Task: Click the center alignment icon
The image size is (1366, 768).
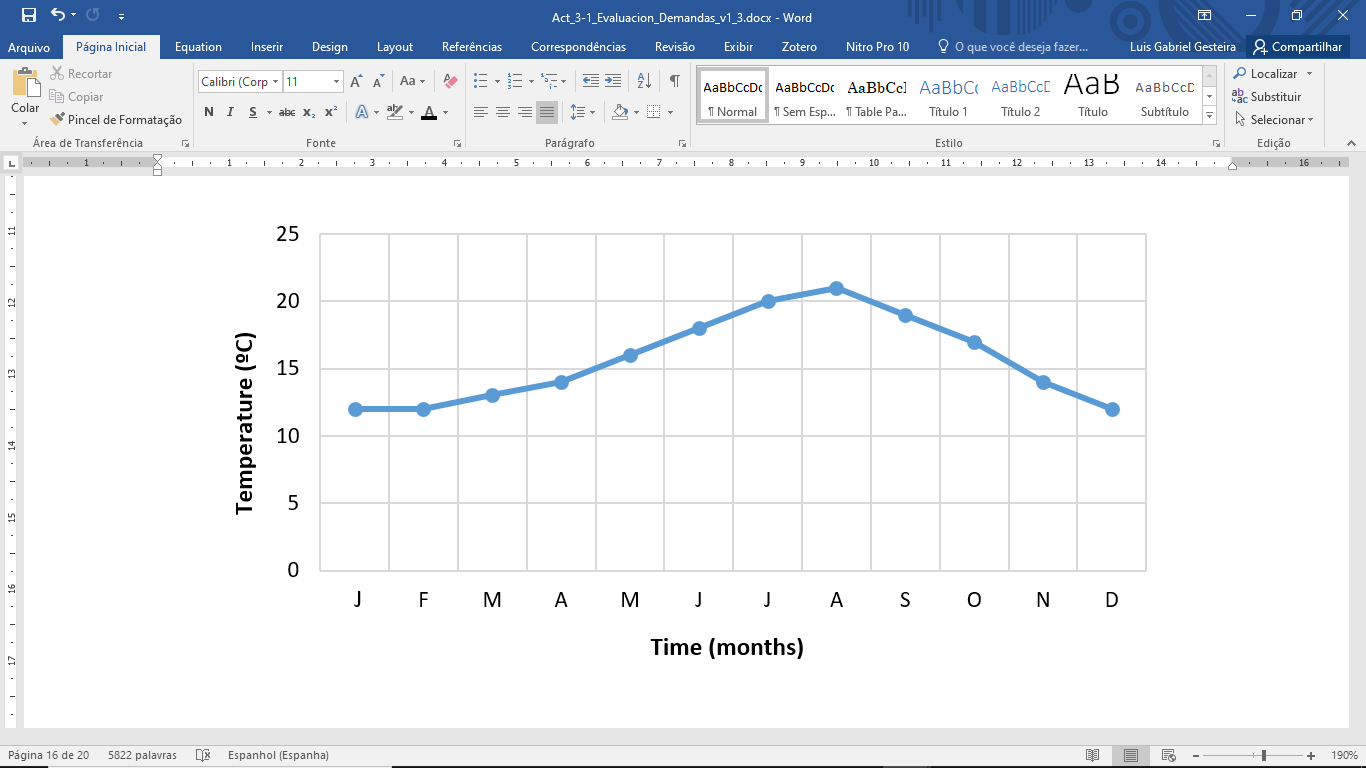Action: [503, 112]
